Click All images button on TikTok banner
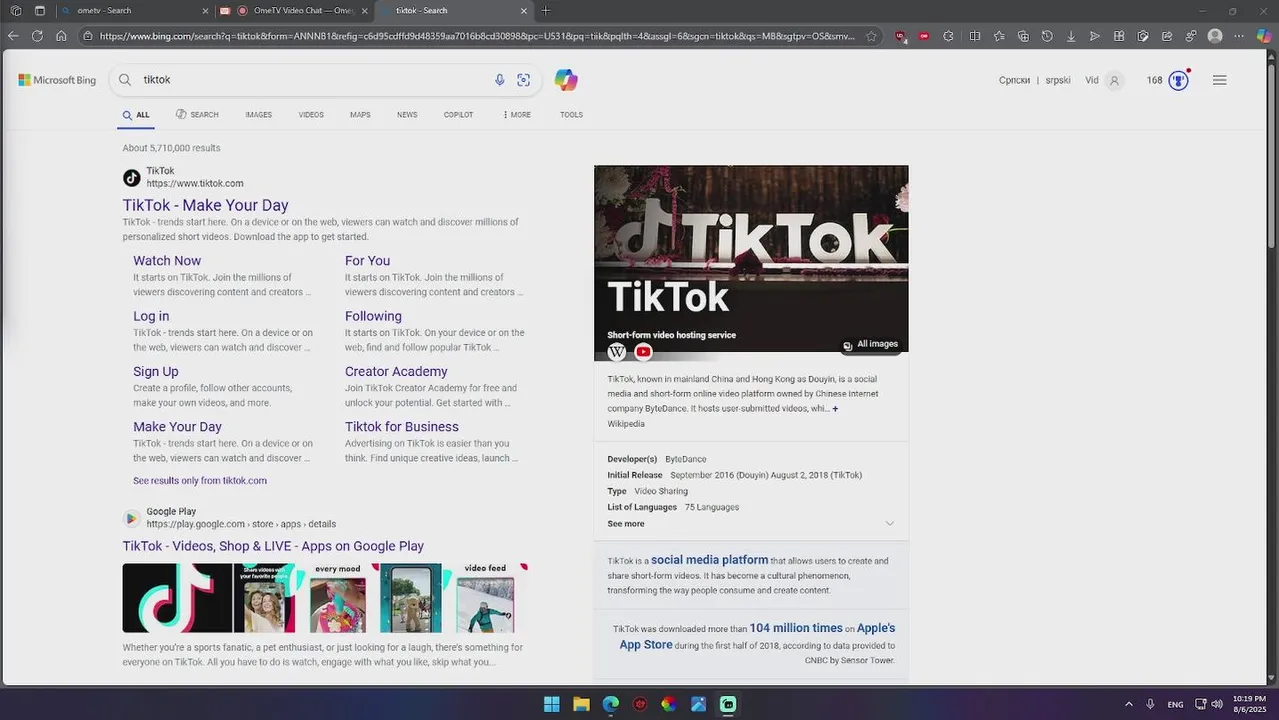The width and height of the screenshot is (1279, 720). (x=870, y=344)
